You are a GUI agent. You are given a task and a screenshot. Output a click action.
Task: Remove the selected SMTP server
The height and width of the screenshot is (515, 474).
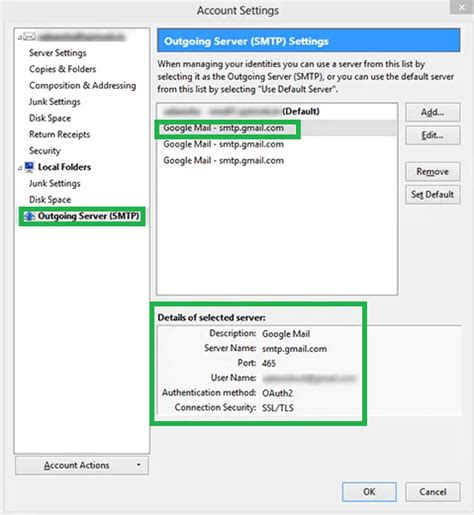point(433,172)
